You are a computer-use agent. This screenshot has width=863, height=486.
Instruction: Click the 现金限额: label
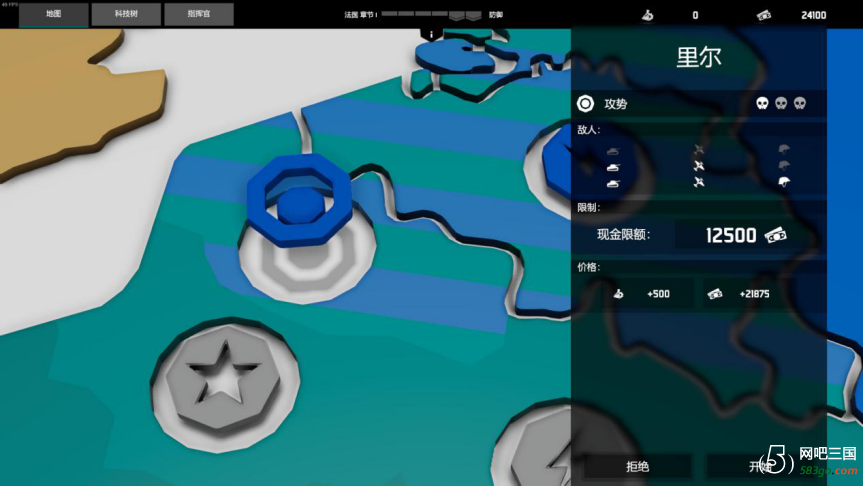(624, 235)
